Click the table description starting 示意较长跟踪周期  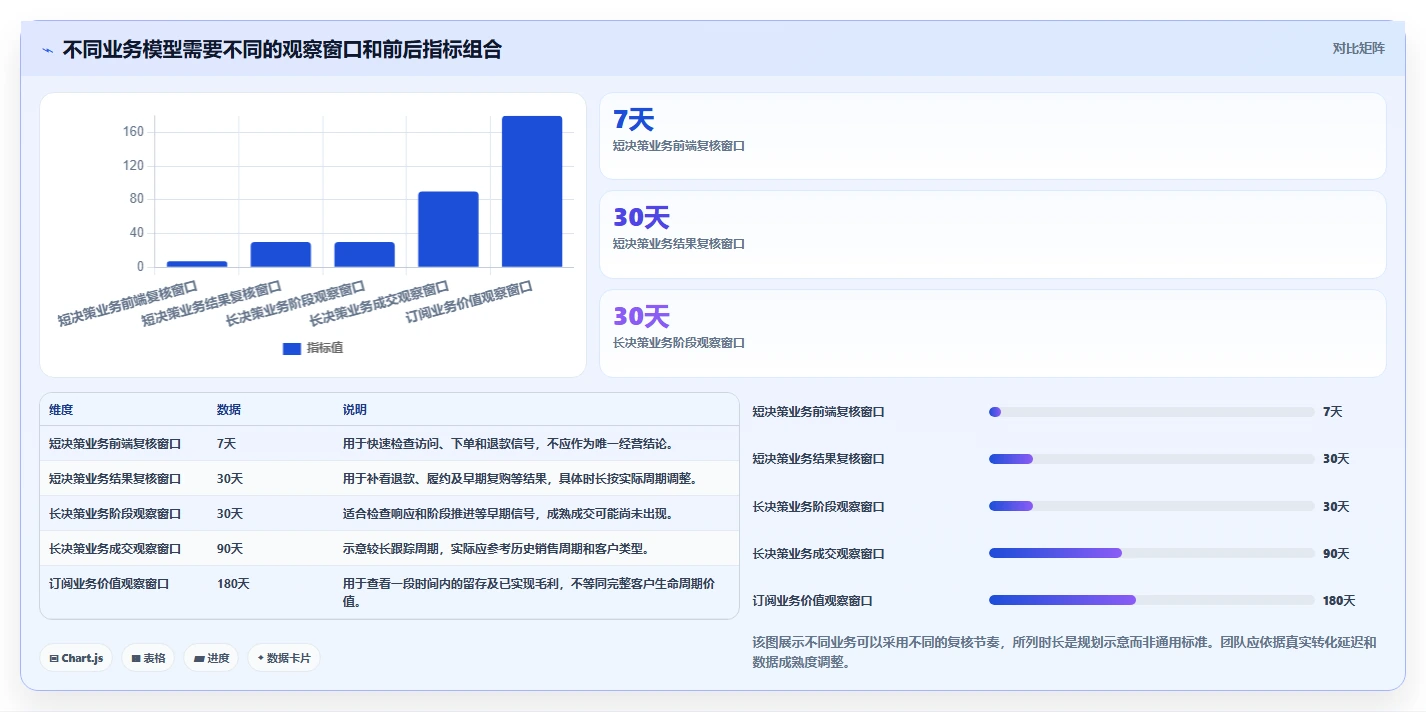(496, 549)
